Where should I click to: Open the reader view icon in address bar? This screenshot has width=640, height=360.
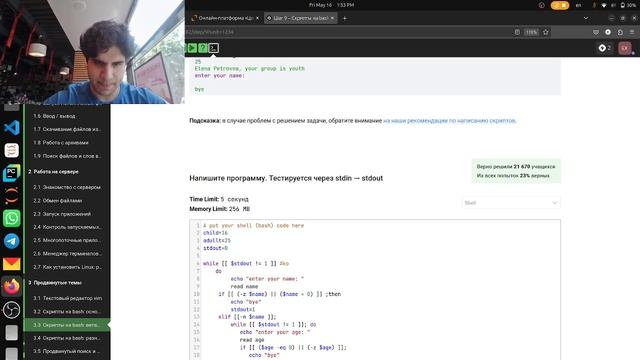517,32
